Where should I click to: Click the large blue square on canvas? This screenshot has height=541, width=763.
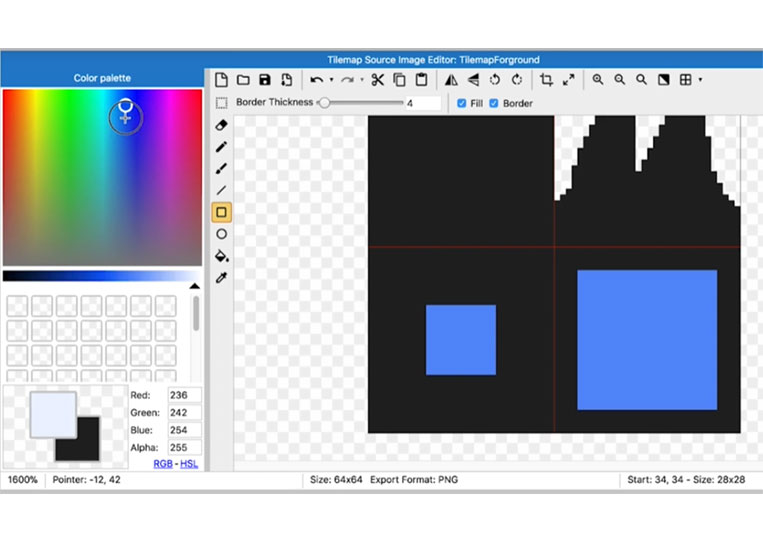click(x=647, y=340)
